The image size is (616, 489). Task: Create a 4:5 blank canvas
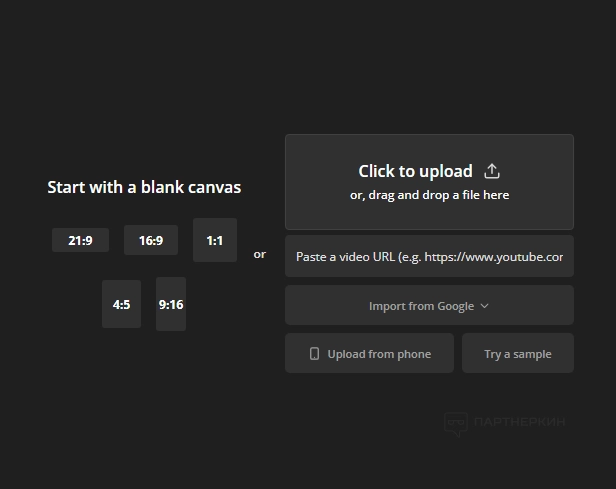[x=121, y=304]
